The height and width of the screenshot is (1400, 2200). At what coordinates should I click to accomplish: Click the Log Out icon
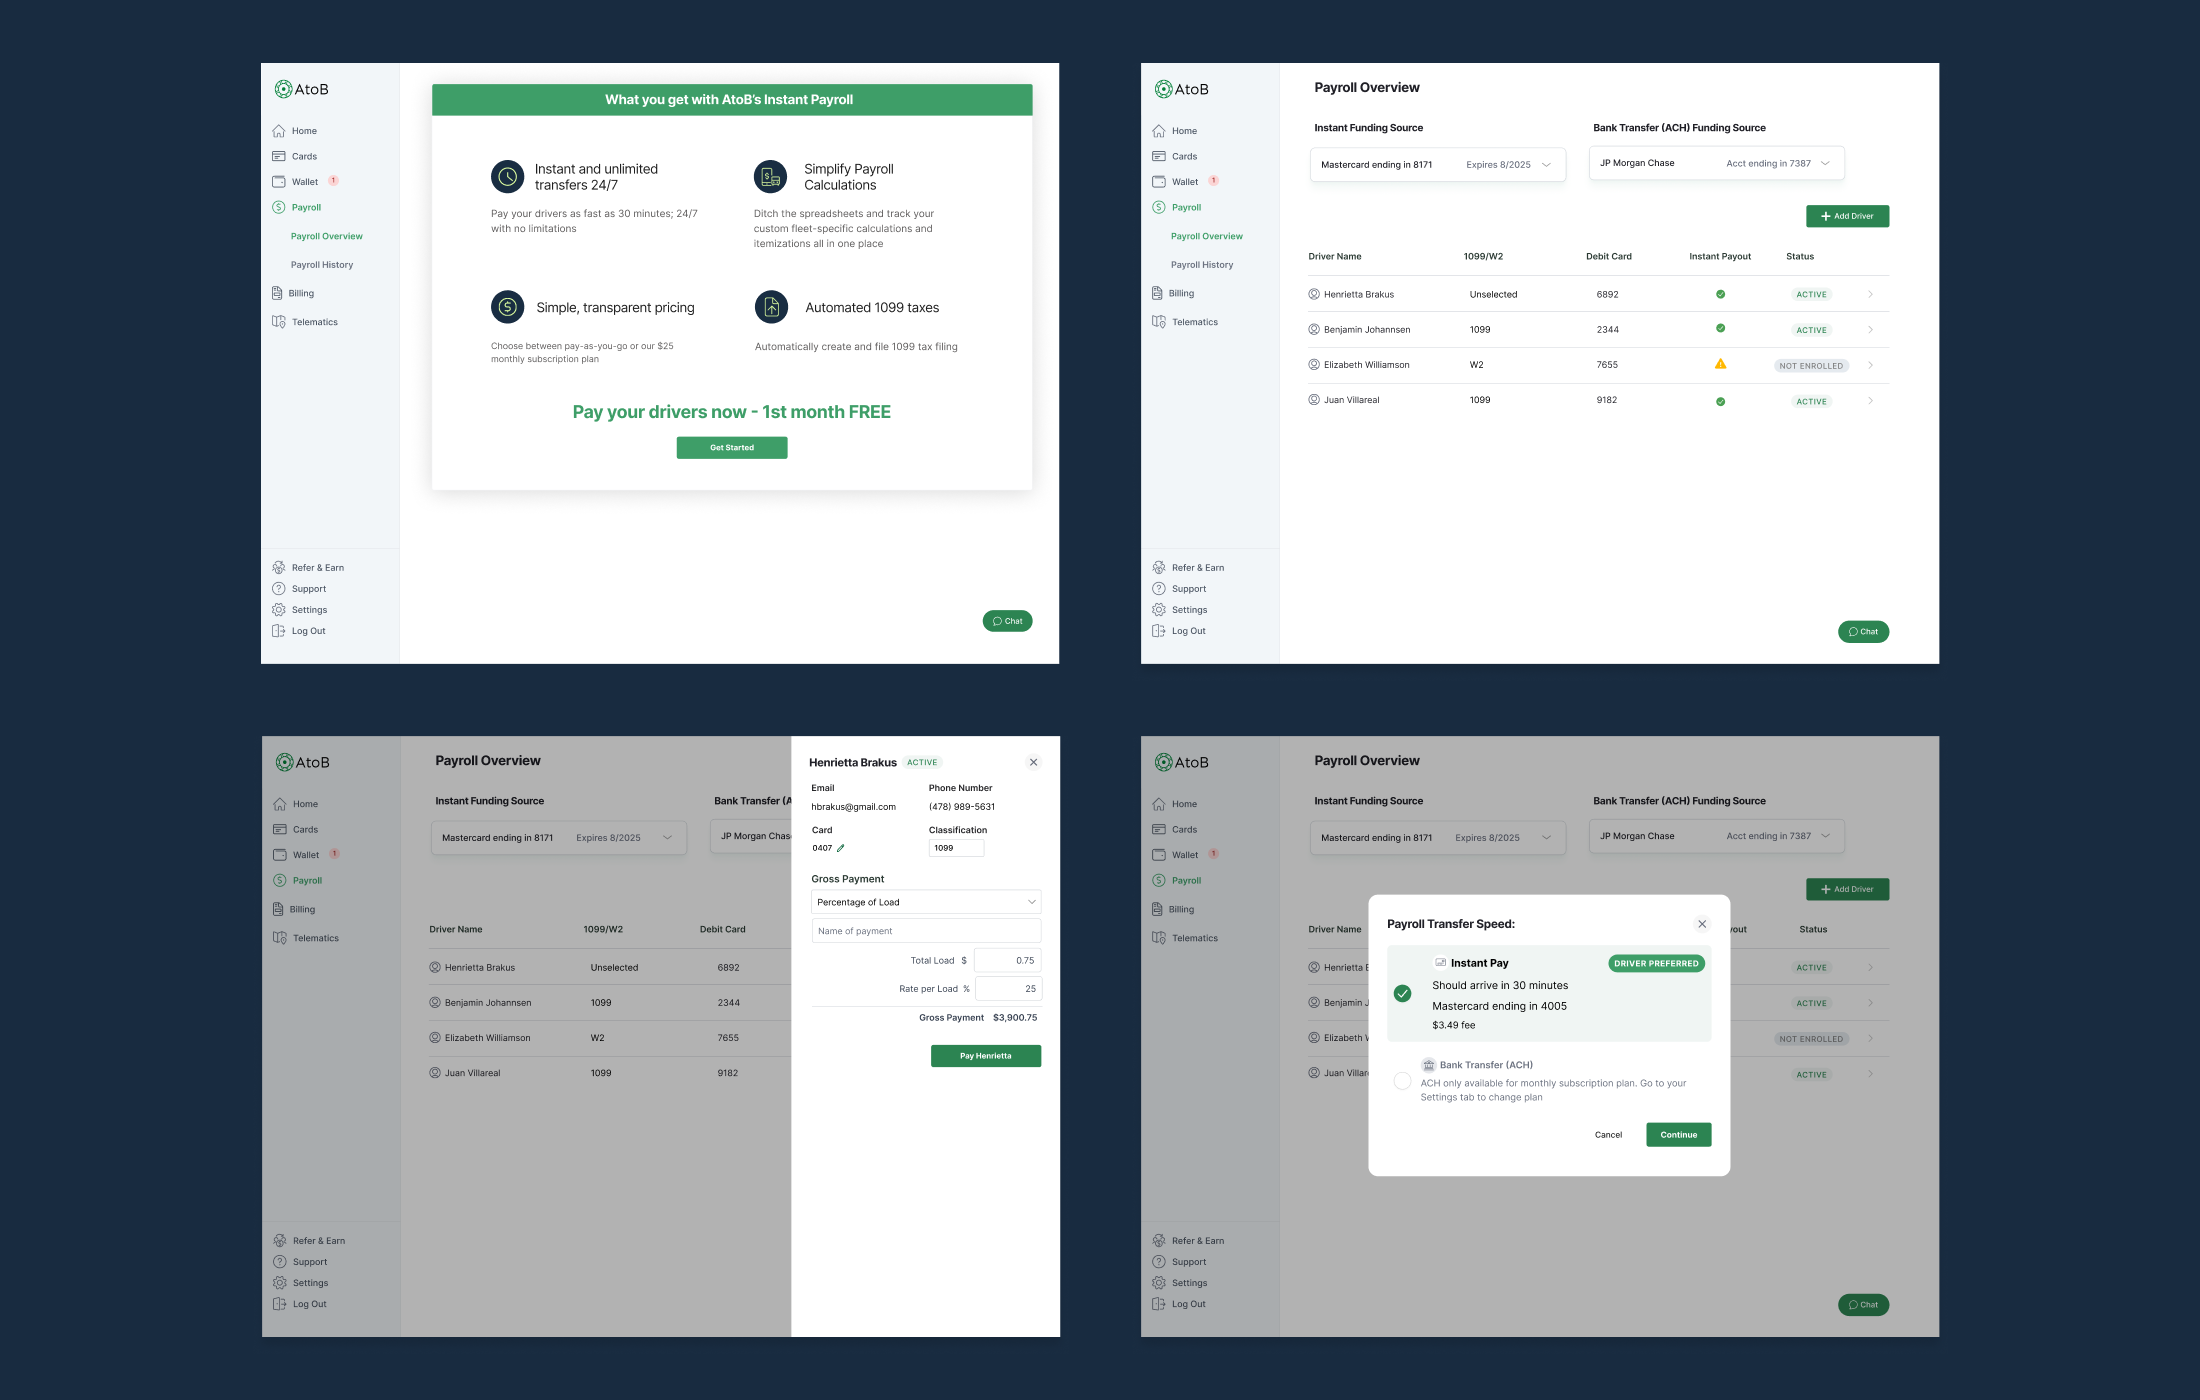click(279, 630)
